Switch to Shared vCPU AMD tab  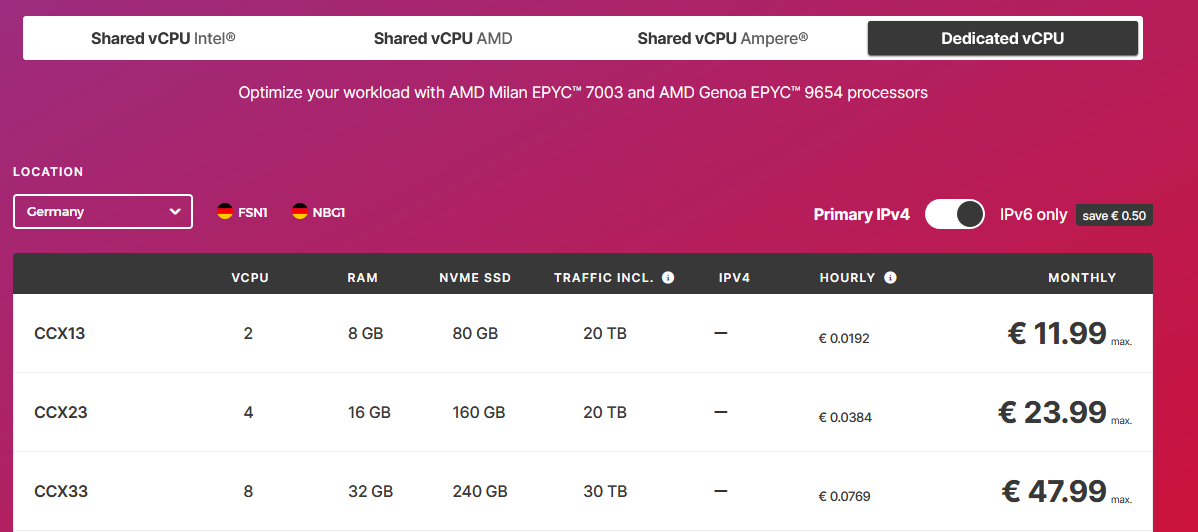(443, 38)
